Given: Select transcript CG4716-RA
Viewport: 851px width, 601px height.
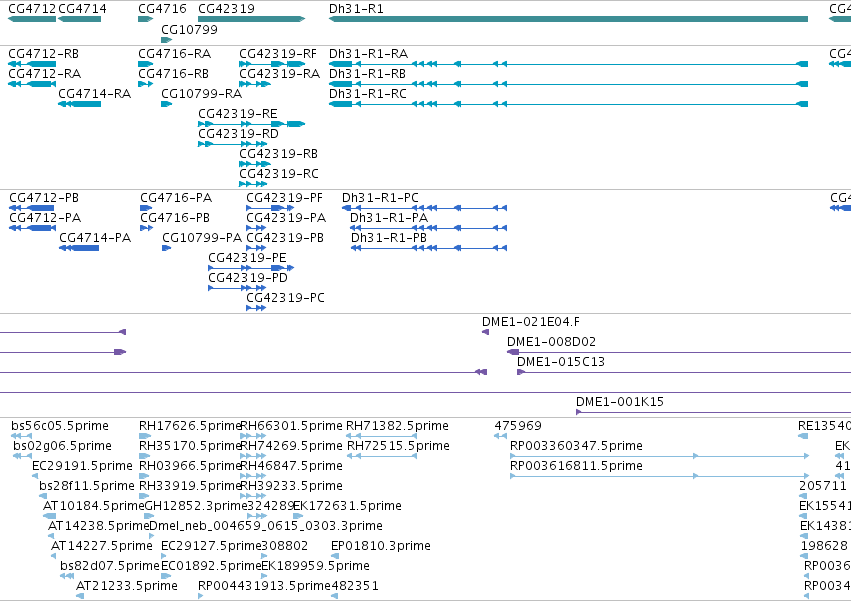Looking at the screenshot, I should pyautogui.click(x=175, y=54).
